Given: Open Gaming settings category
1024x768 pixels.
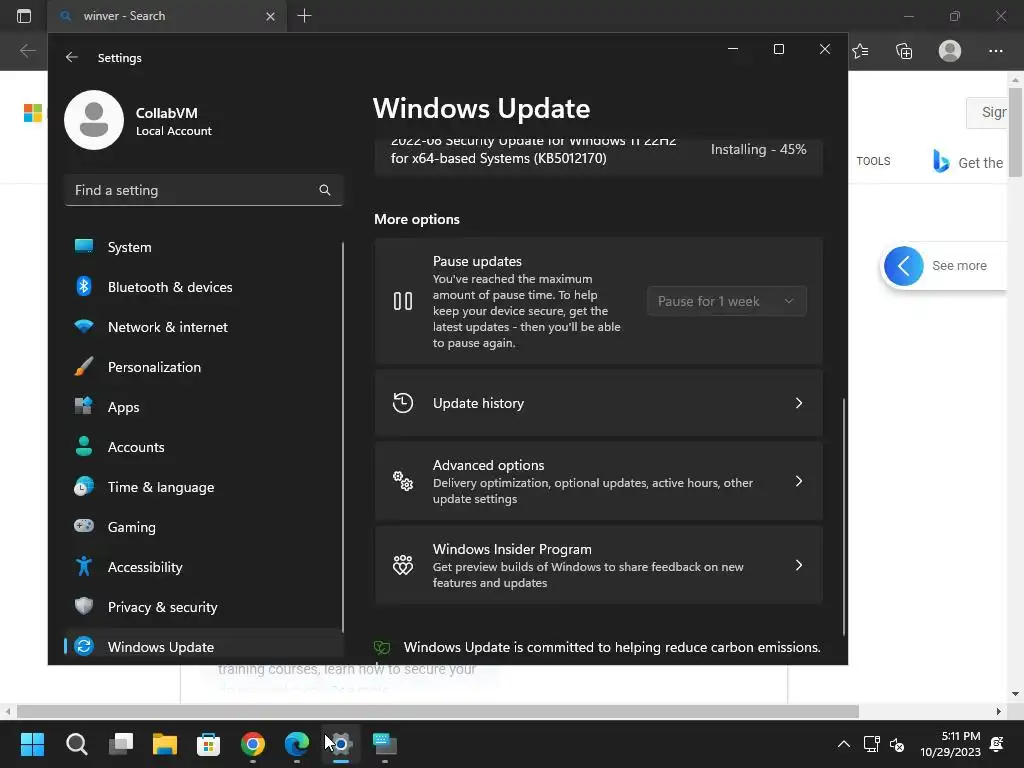Looking at the screenshot, I should 203,526.
